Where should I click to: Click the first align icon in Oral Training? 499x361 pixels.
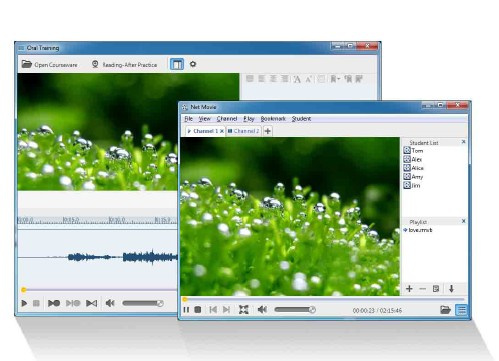point(250,79)
